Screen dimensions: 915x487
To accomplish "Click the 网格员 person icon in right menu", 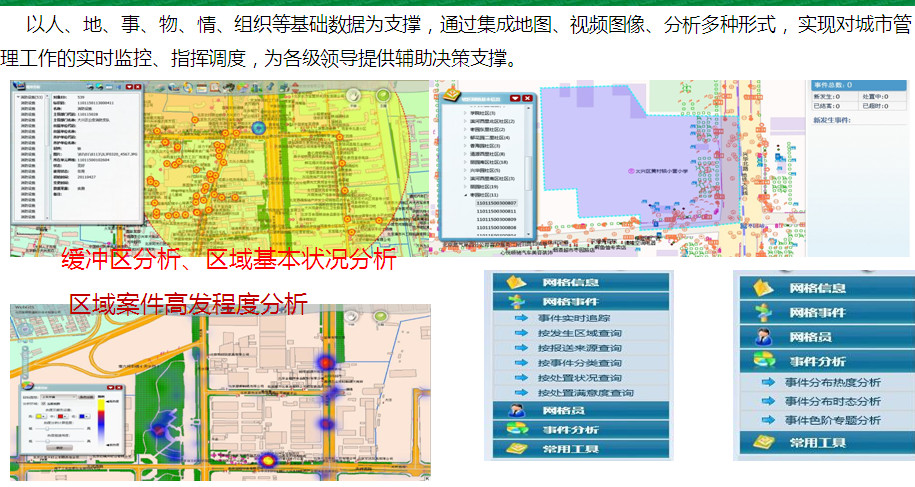I will (763, 336).
